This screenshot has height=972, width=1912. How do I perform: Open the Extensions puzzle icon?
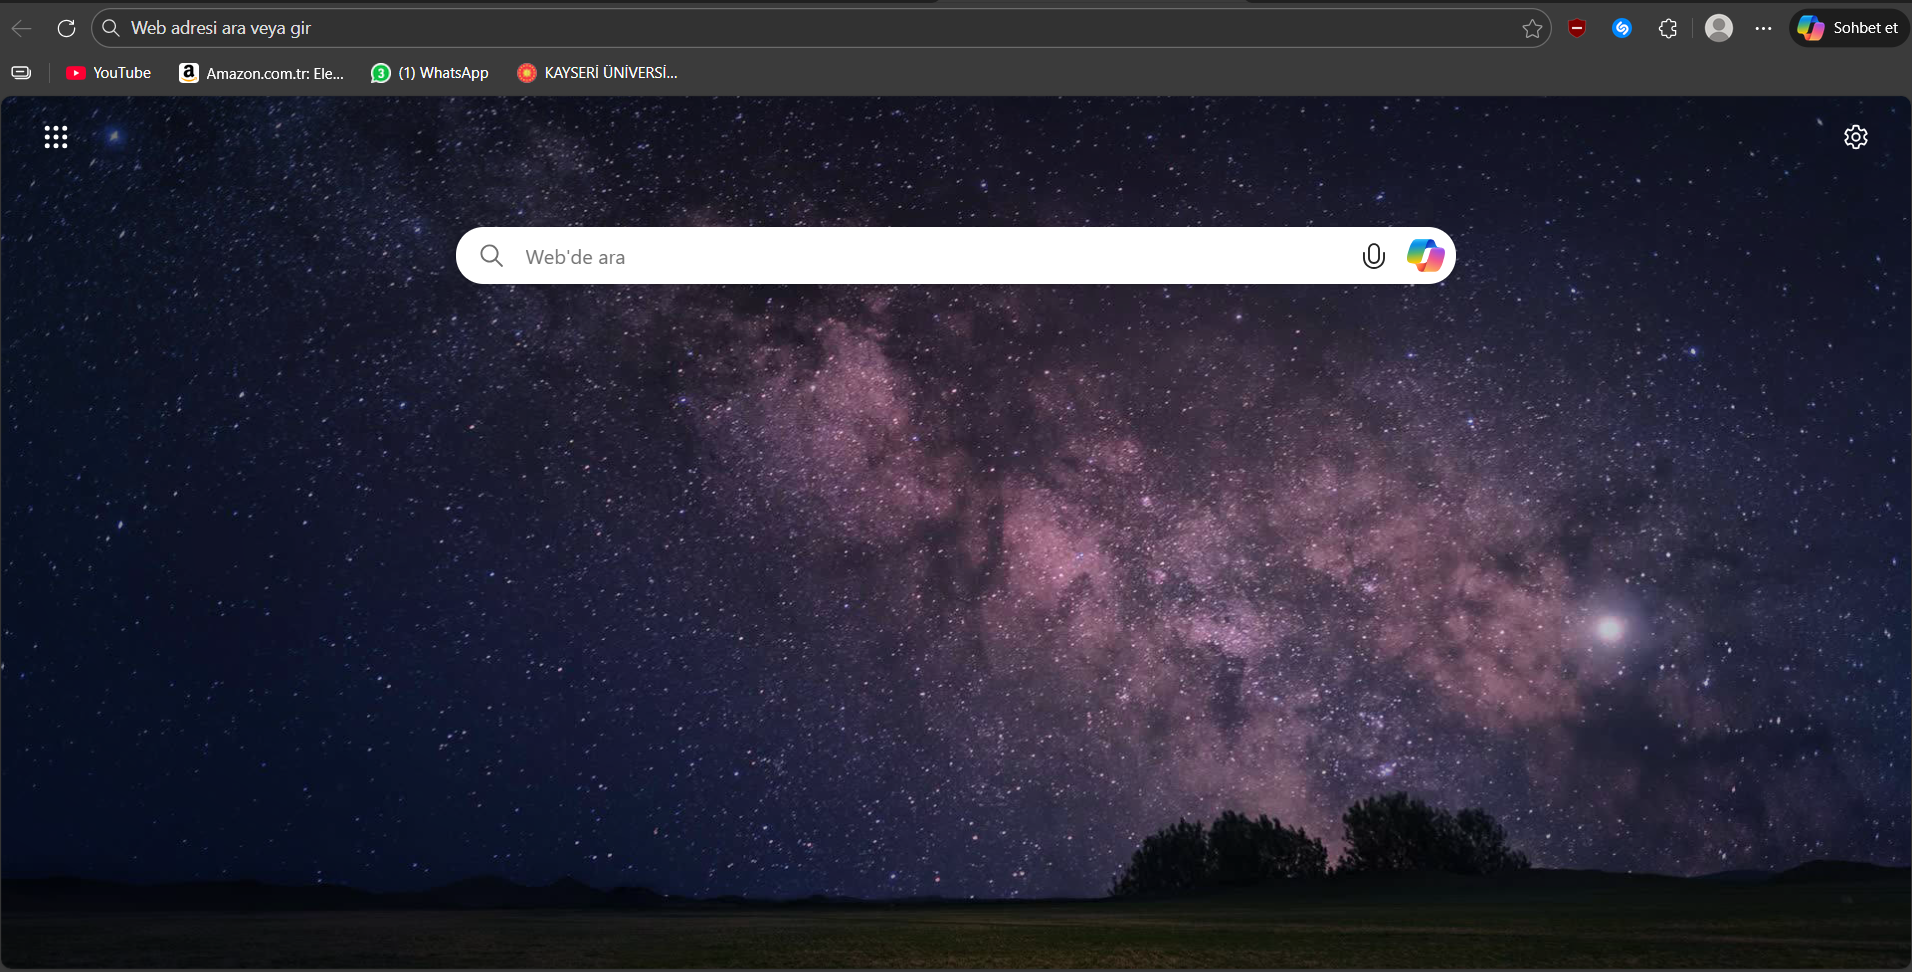tap(1667, 28)
